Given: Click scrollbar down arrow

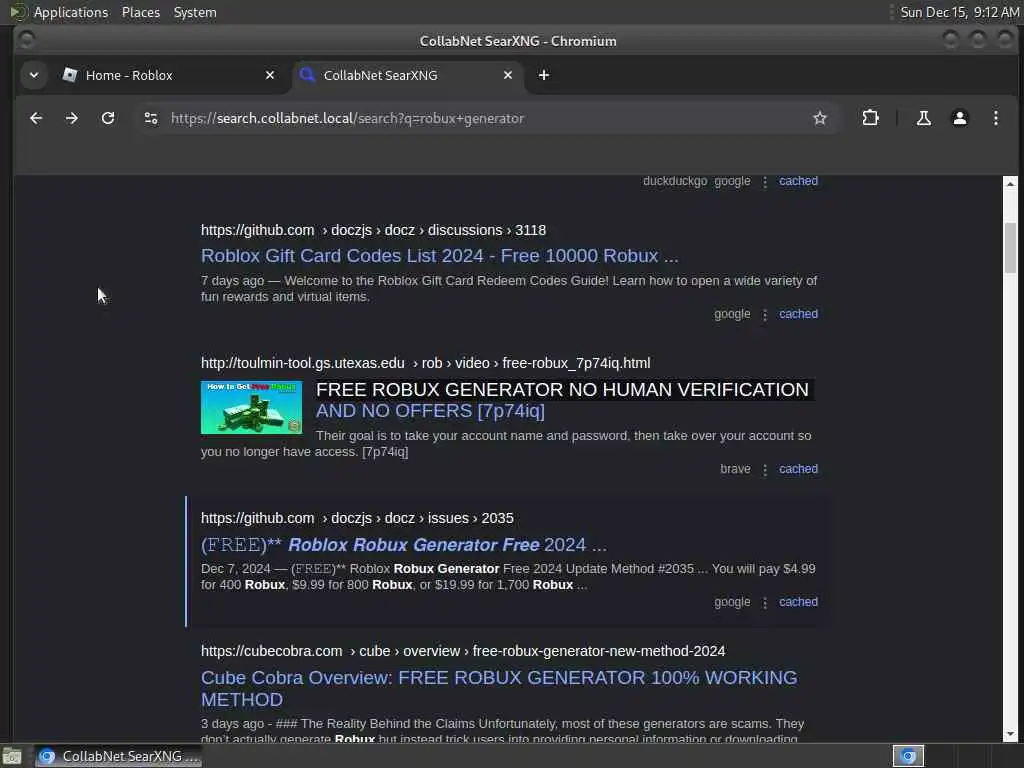Looking at the screenshot, I should pyautogui.click(x=1010, y=734).
